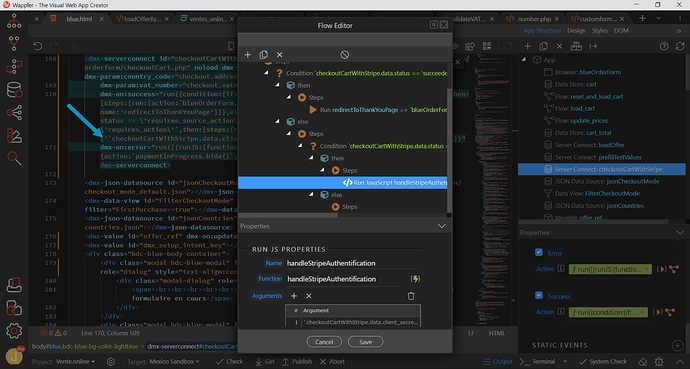Open the global settings gear in left sidebar
The width and height of the screenshot is (690, 369).
pos(14,330)
